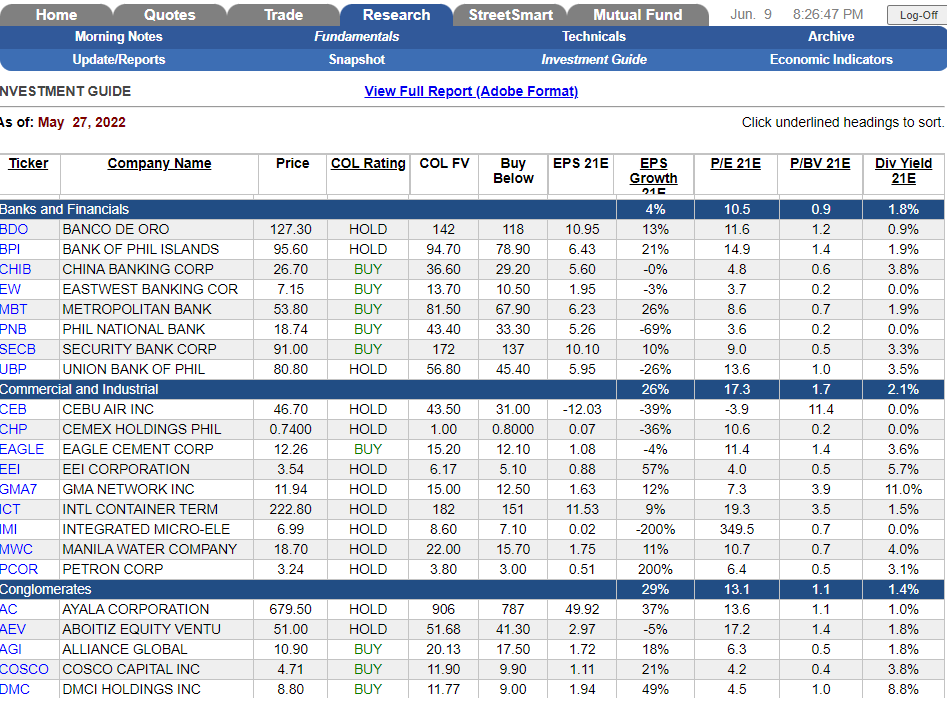Click PETRON CORP company name
Image resolution: width=947 pixels, height=701 pixels.
[x=113, y=569]
